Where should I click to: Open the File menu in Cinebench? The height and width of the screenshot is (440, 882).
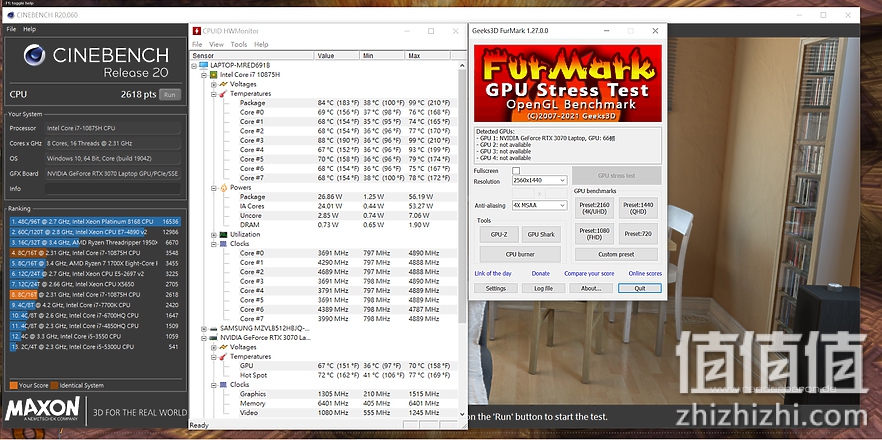coord(11,29)
